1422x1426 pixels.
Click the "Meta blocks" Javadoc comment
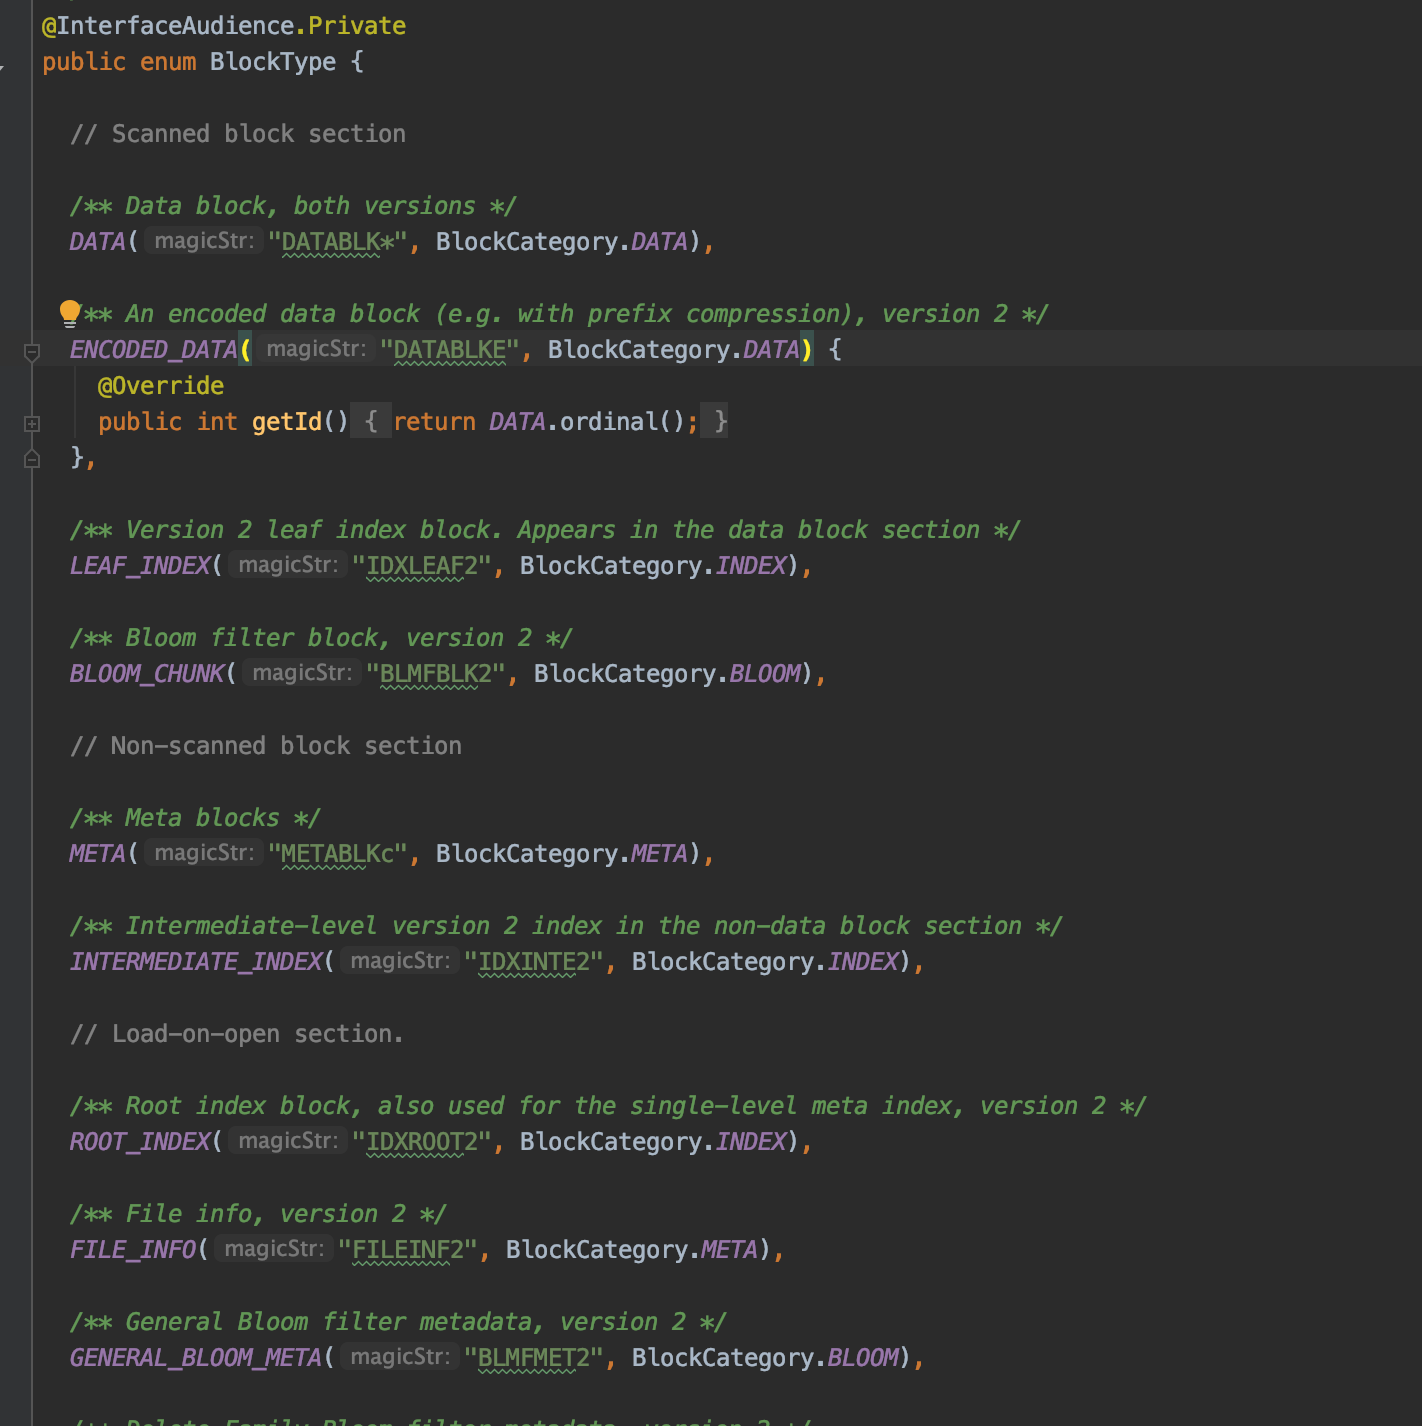195,818
